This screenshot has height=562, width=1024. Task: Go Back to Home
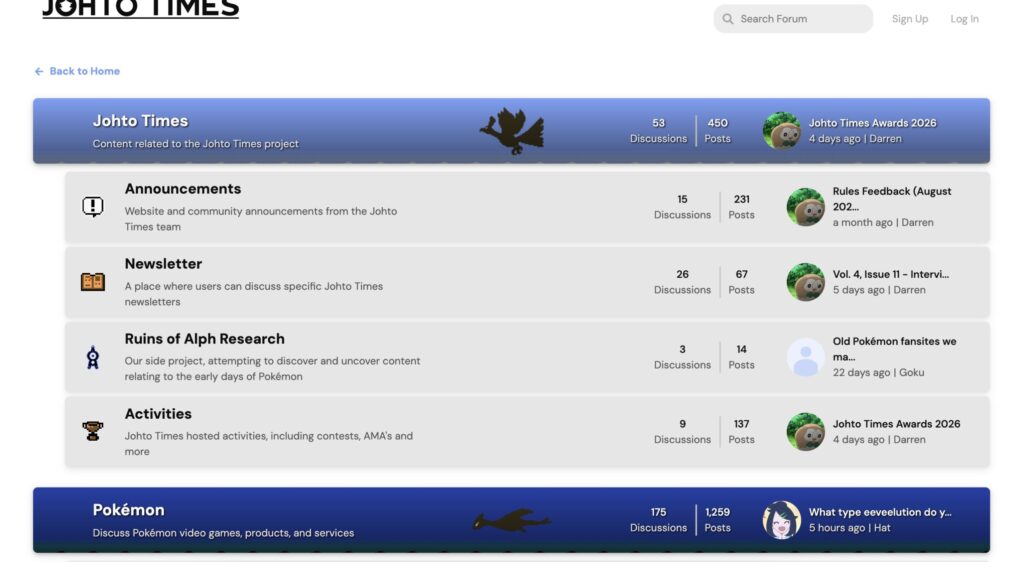tap(84, 71)
